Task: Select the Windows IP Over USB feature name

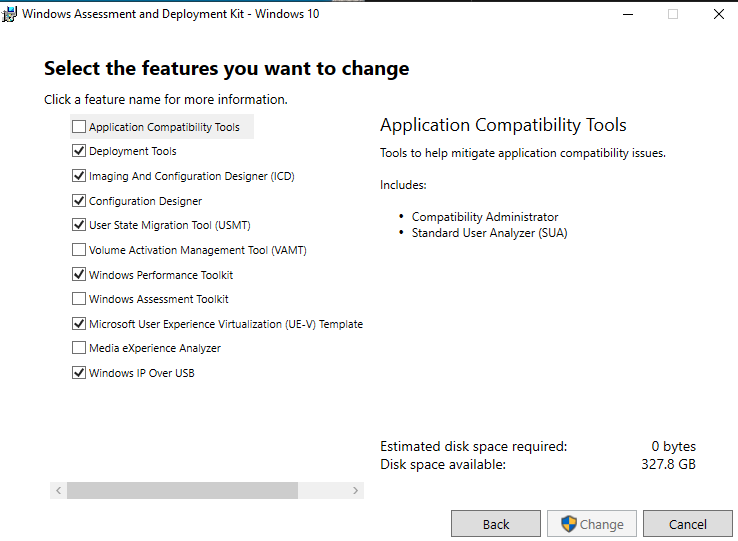Action: (142, 373)
